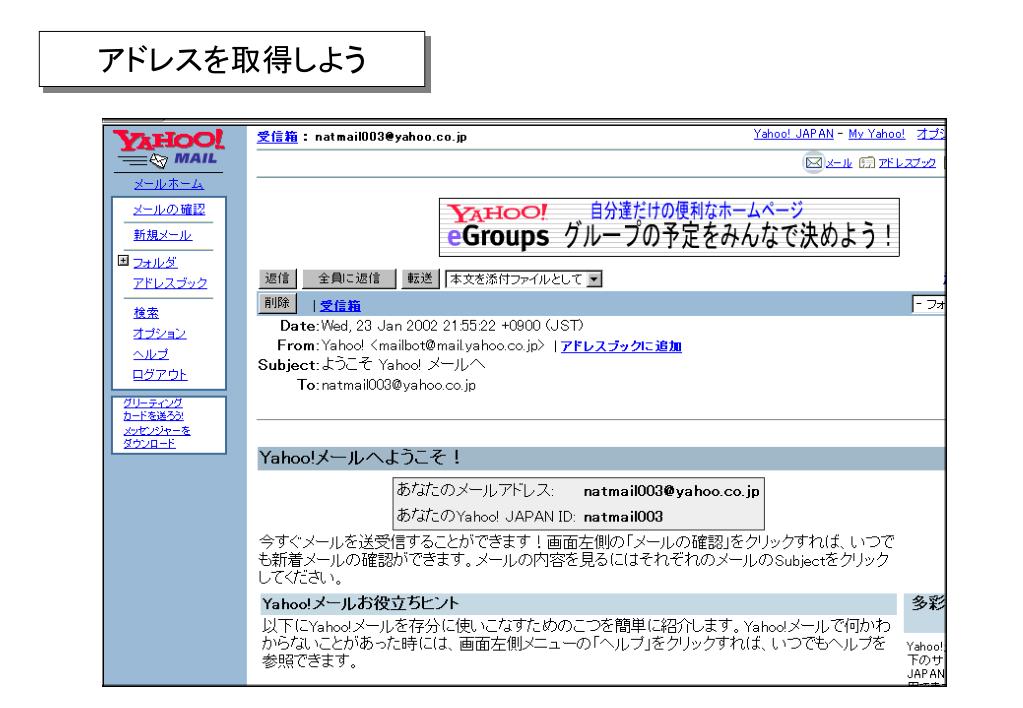Image resolution: width=1023 pixels, height=708 pixels.
Task: Open 受信箱 link next to 削除
Action: [340, 305]
